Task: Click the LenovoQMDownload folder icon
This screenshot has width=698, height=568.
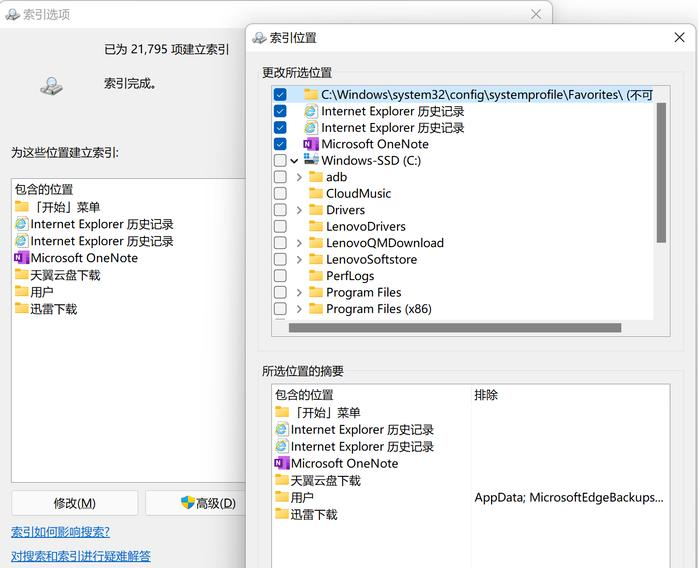Action: click(316, 243)
